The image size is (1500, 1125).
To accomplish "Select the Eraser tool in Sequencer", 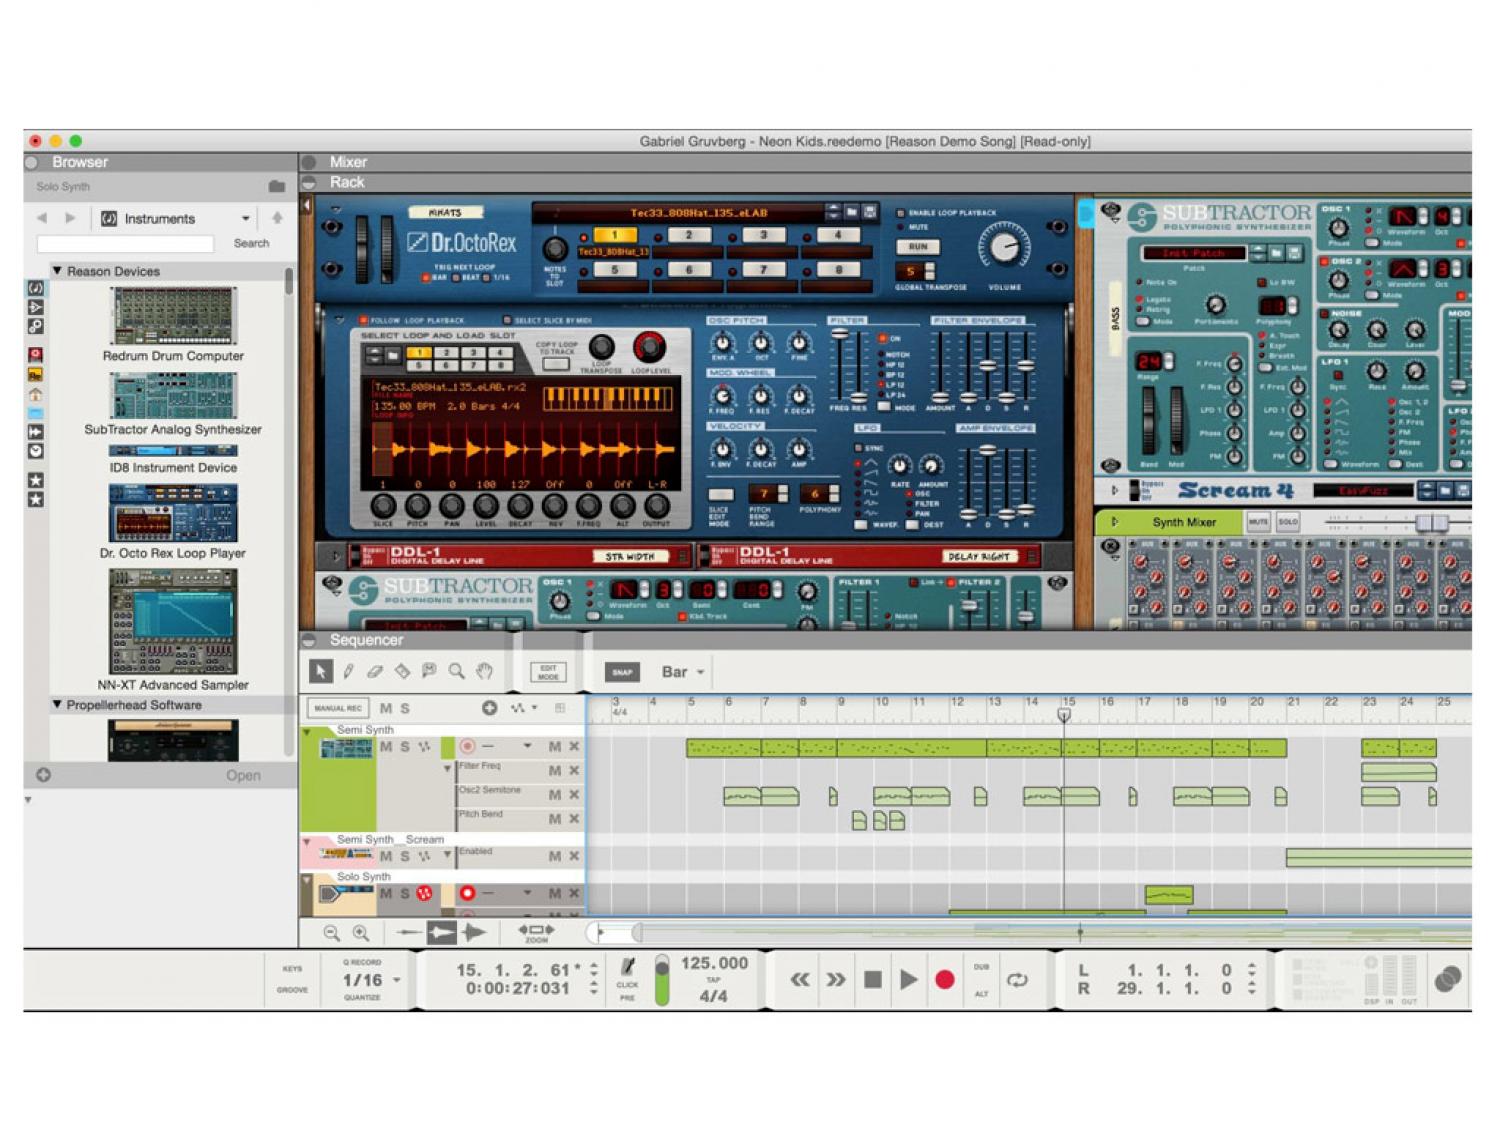I will point(375,671).
